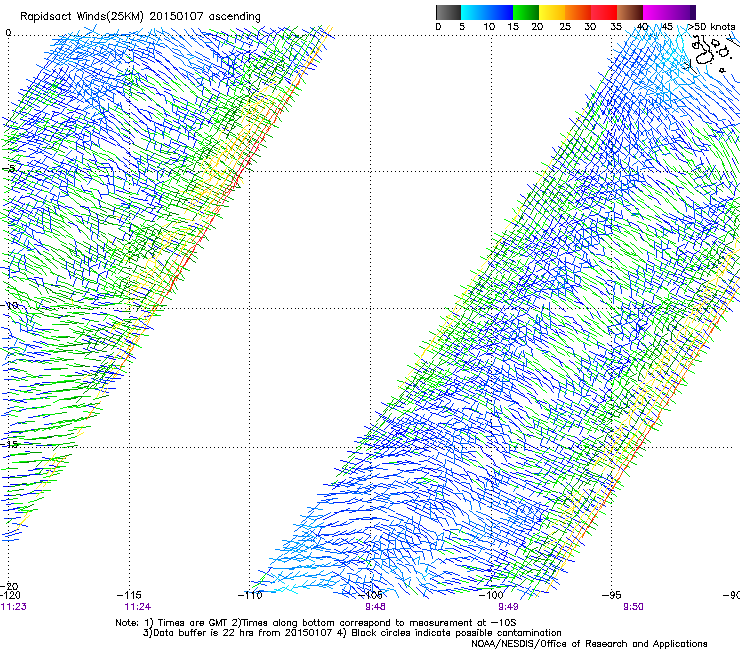Click the red 30-35 knots legend swatch
This screenshot has height=650, width=740.
pos(604,12)
